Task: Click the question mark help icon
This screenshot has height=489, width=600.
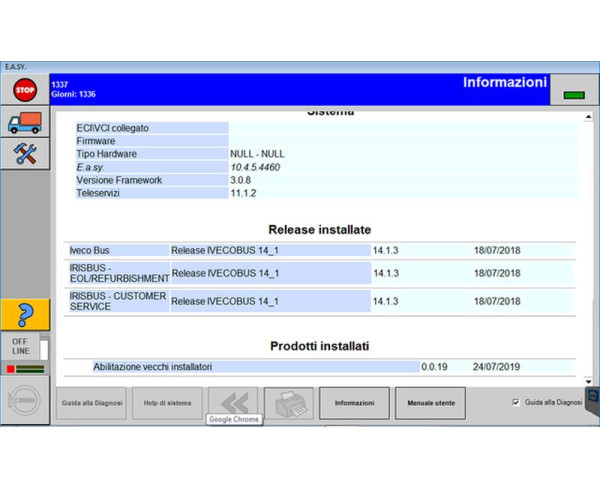Action: click(x=24, y=313)
